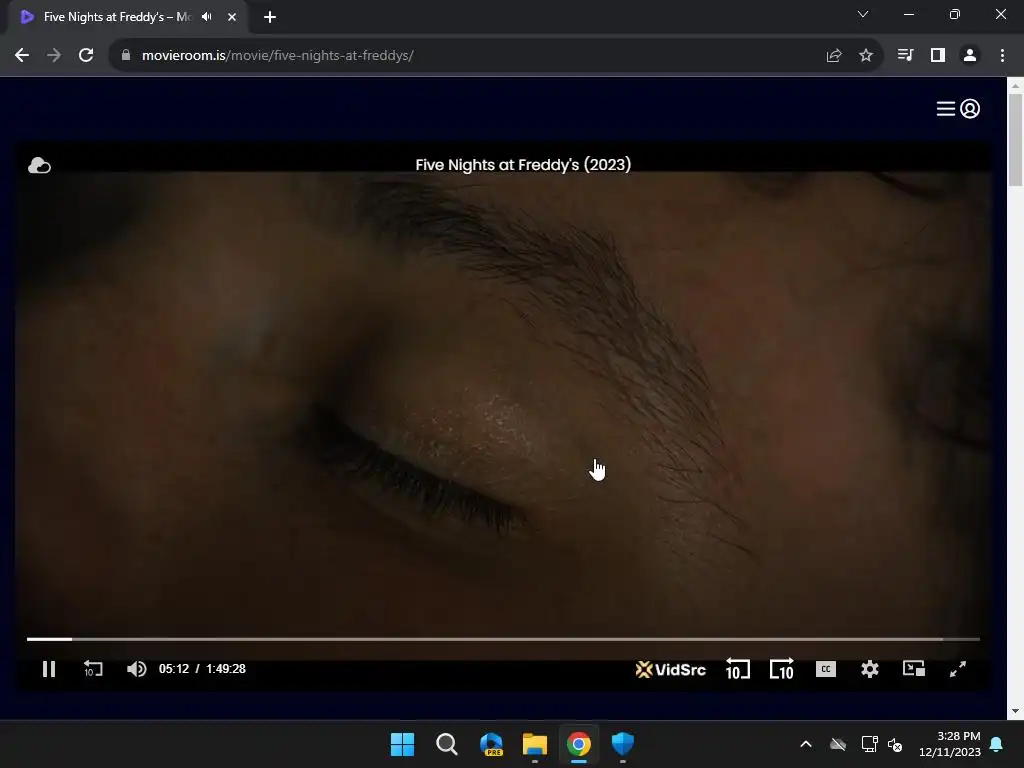Show hidden system tray icons
The width and height of the screenshot is (1024, 768).
click(806, 744)
